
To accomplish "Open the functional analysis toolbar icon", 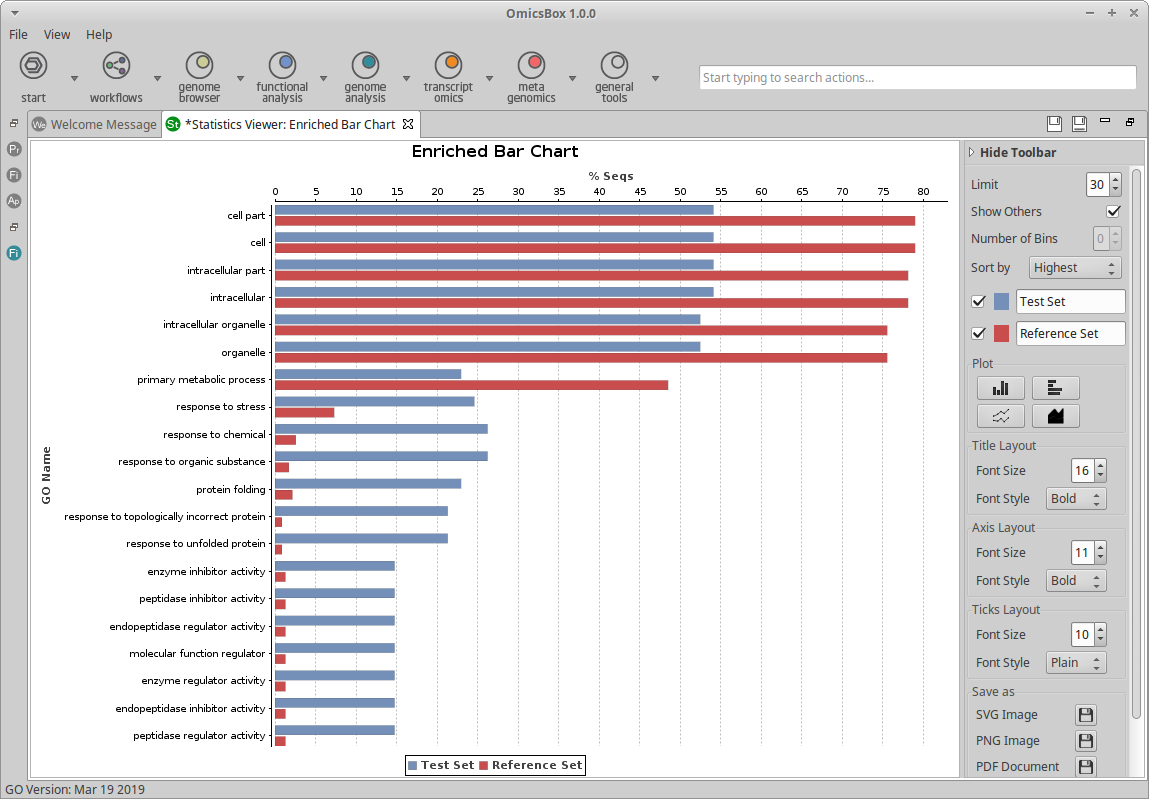I will coord(282,66).
